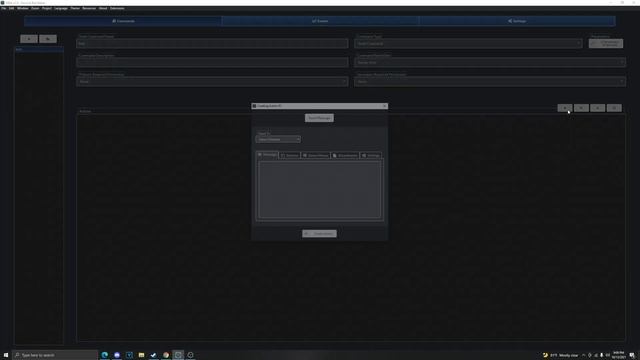Open the Windows Start menu
This screenshot has width=640, height=360.
point(6,355)
